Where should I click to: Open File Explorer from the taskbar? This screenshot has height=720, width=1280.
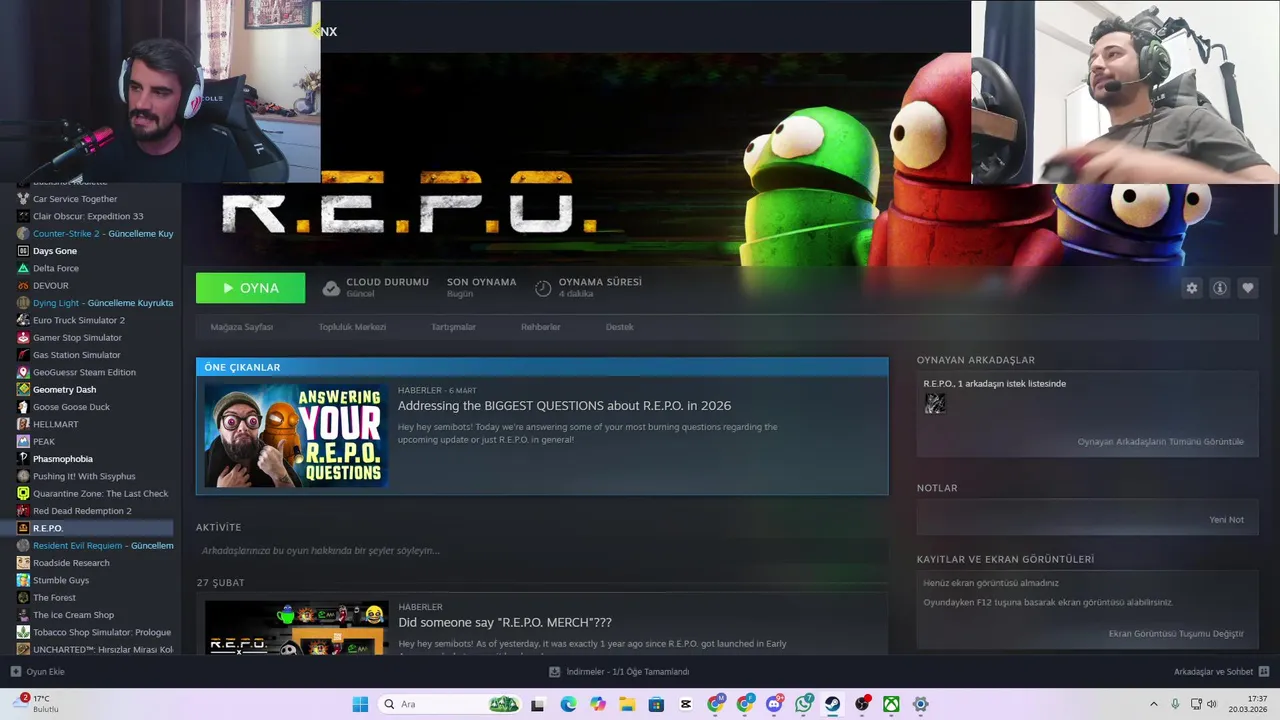point(627,704)
